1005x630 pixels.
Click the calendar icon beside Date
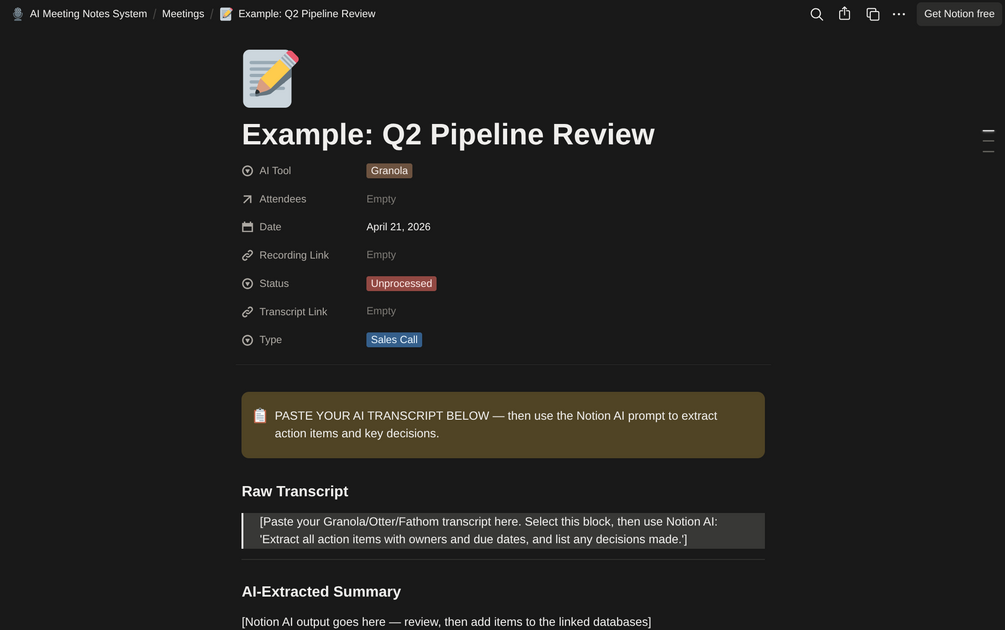tap(247, 227)
